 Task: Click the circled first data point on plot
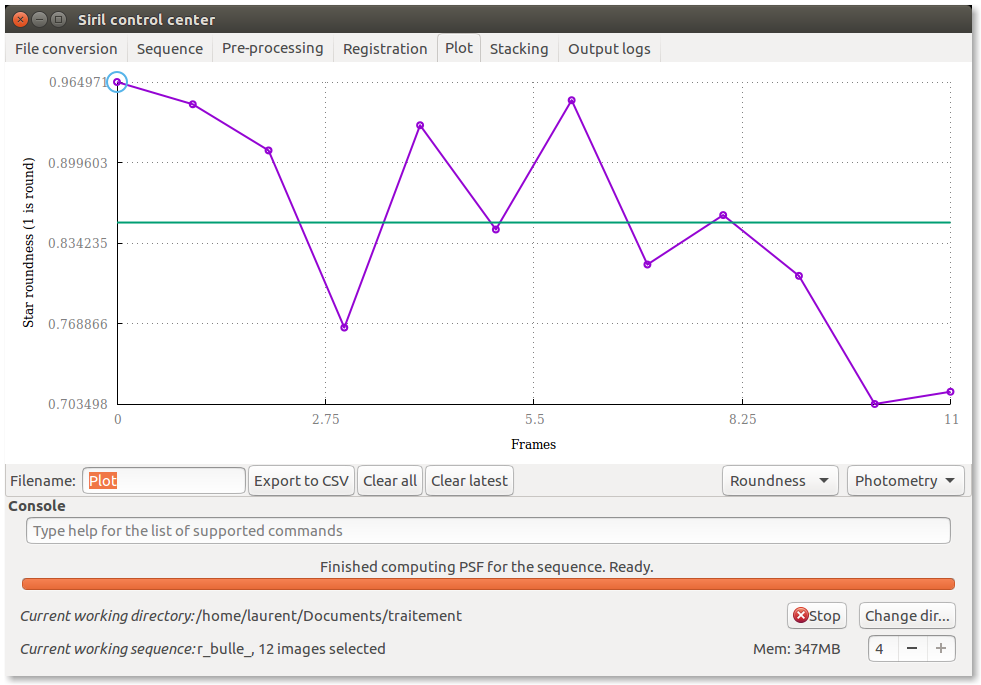point(117,82)
